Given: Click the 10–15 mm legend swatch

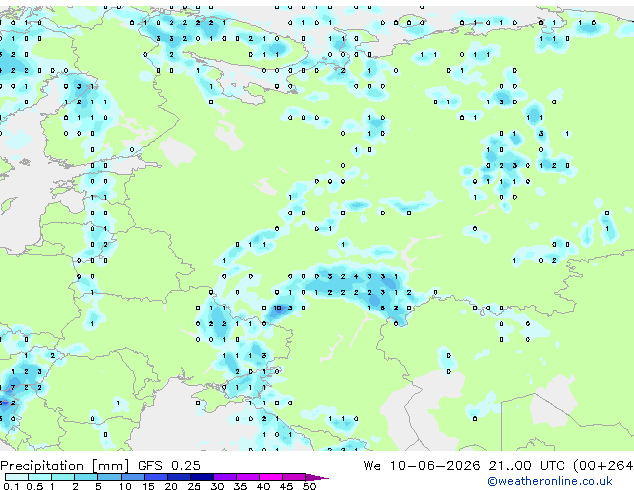Looking at the screenshot, I should (132, 477).
